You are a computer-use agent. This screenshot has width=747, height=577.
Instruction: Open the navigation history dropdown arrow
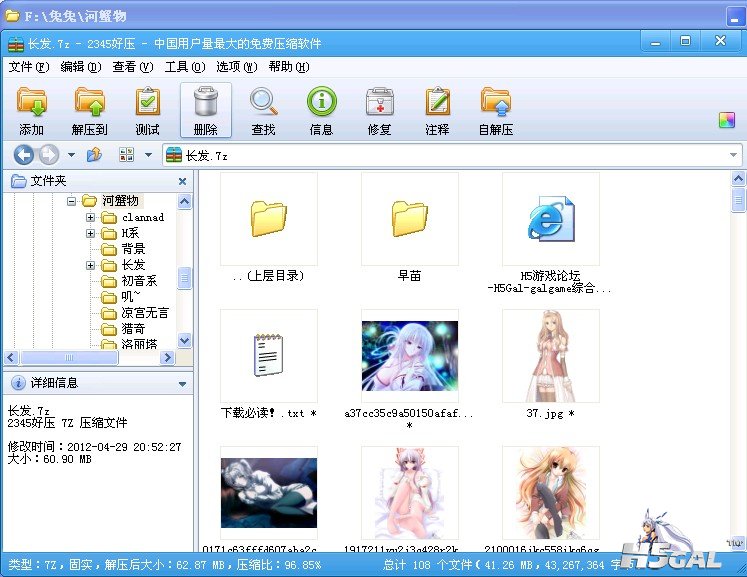coord(71,155)
